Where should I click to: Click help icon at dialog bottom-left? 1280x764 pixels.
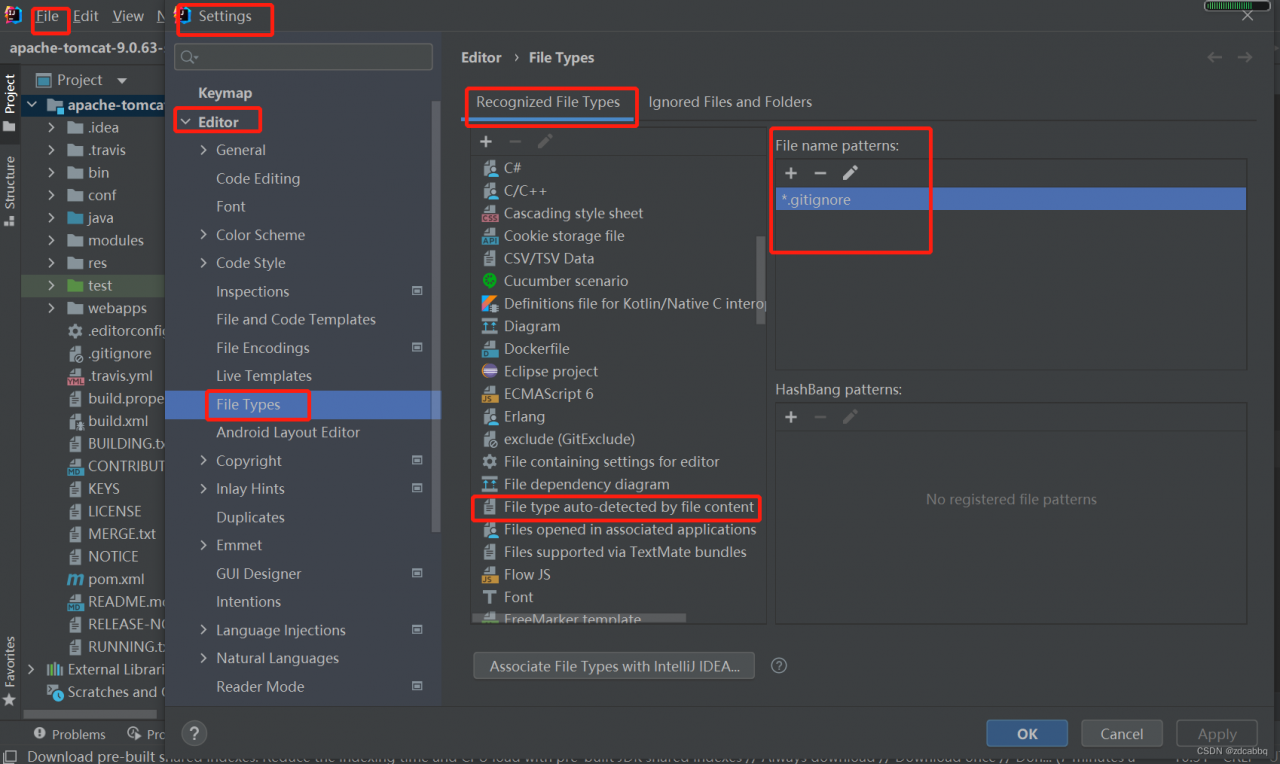pyautogui.click(x=195, y=733)
